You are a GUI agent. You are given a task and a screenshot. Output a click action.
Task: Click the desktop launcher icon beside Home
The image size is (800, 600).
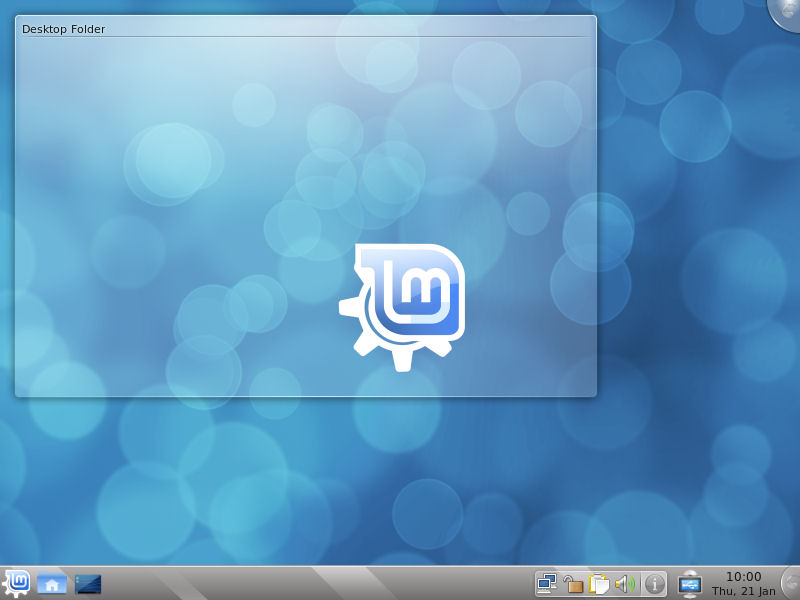coord(88,584)
